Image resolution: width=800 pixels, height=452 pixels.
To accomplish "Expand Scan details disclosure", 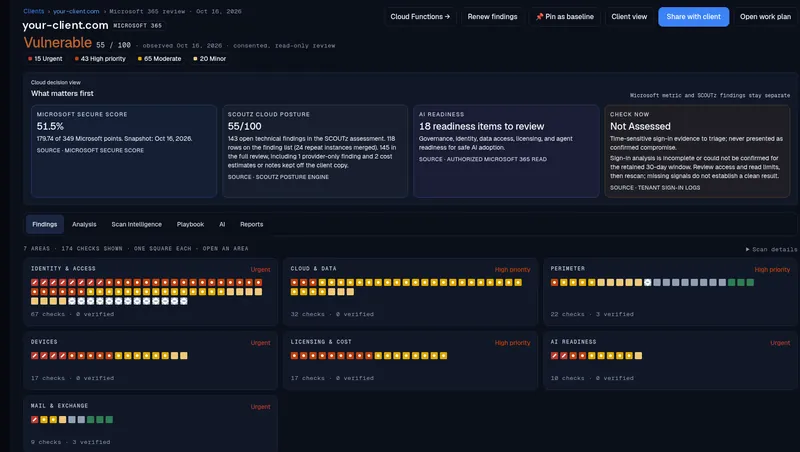I will [x=771, y=249].
